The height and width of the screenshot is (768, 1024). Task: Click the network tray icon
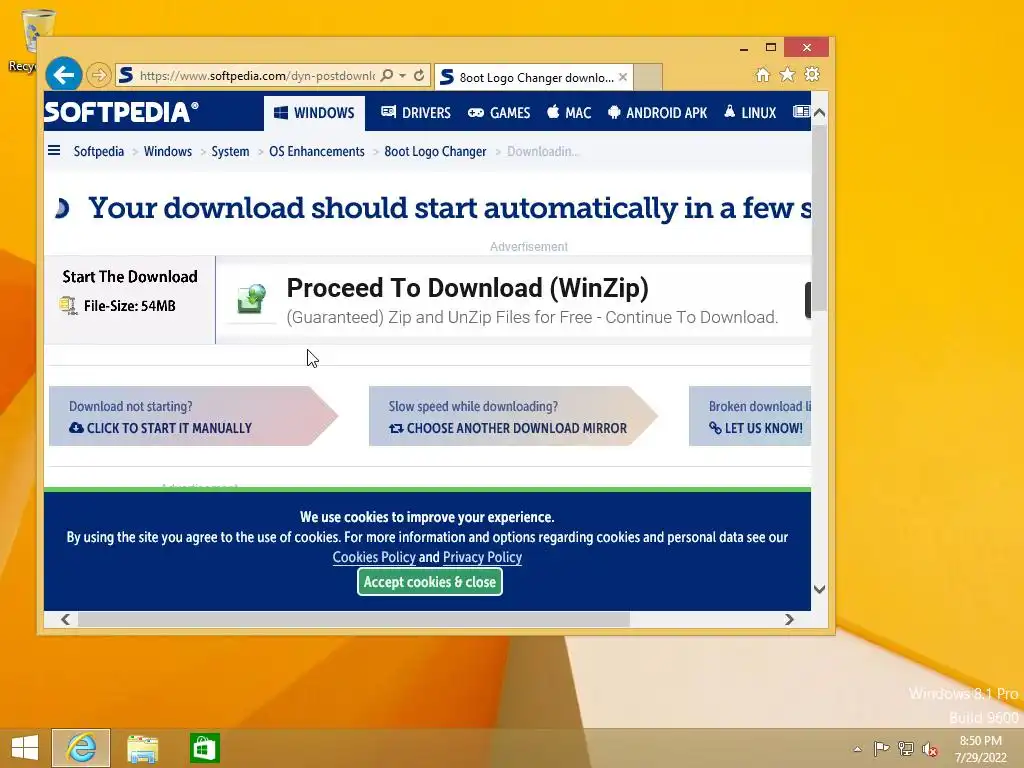pyautogui.click(x=906, y=749)
